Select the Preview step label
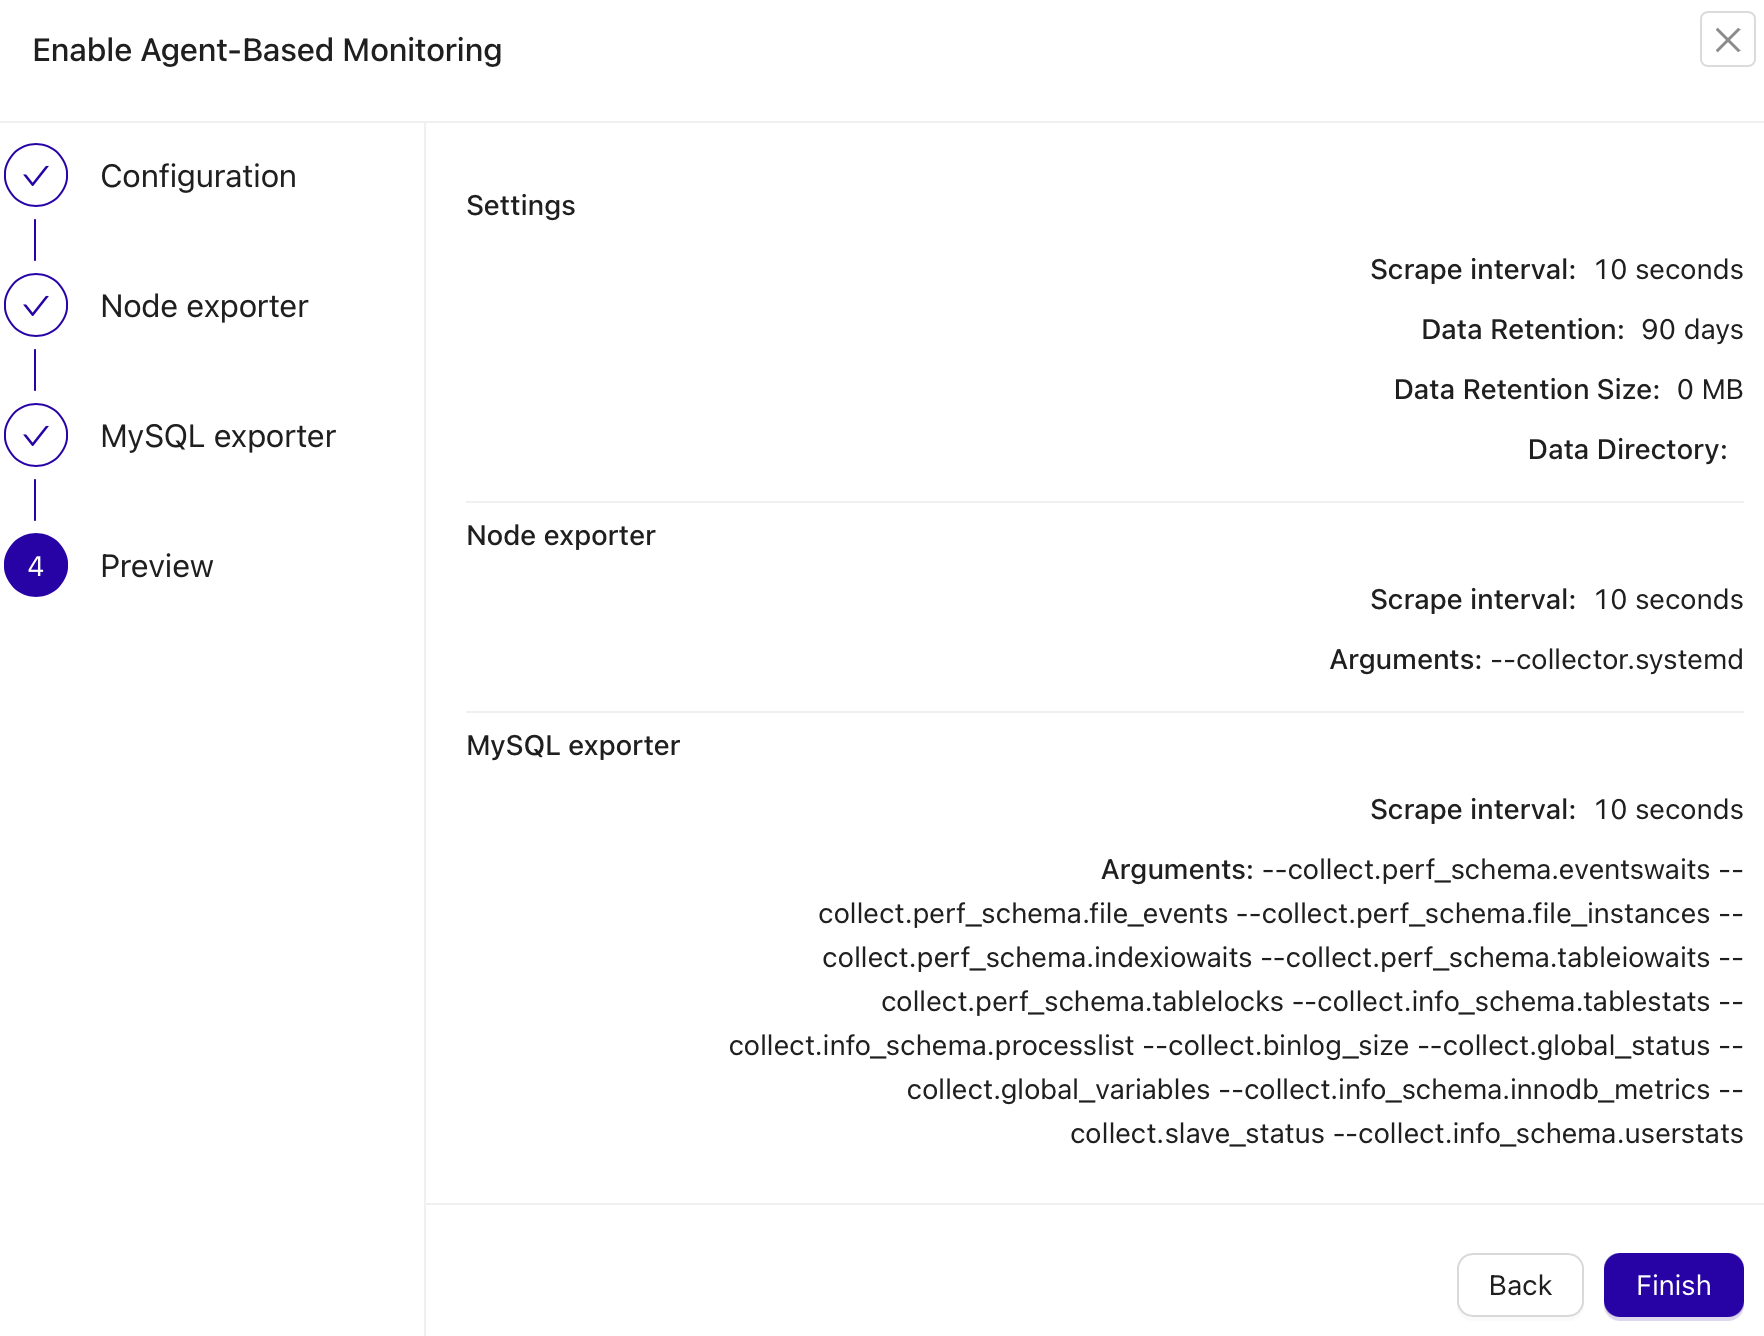 click(157, 566)
